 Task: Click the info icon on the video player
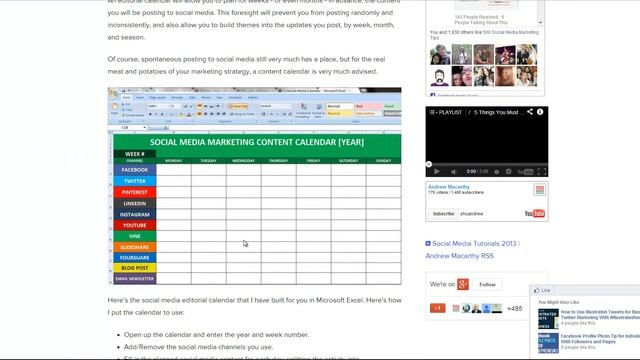pyautogui.click(x=540, y=111)
